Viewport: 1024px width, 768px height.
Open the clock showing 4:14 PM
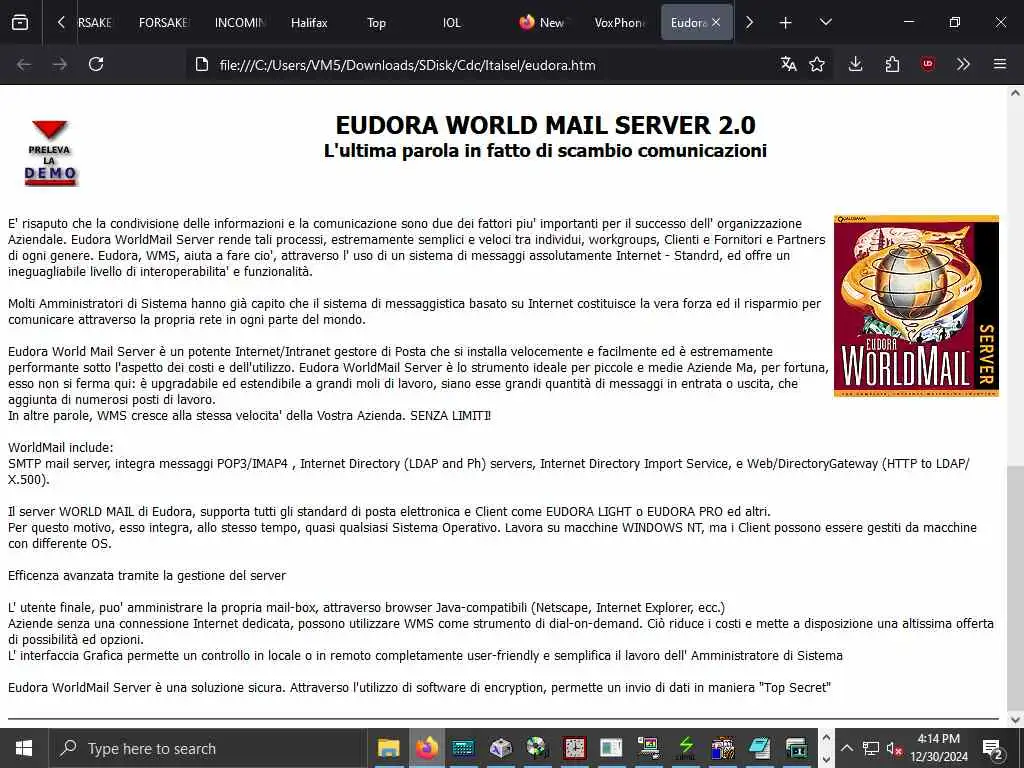pyautogui.click(x=938, y=748)
